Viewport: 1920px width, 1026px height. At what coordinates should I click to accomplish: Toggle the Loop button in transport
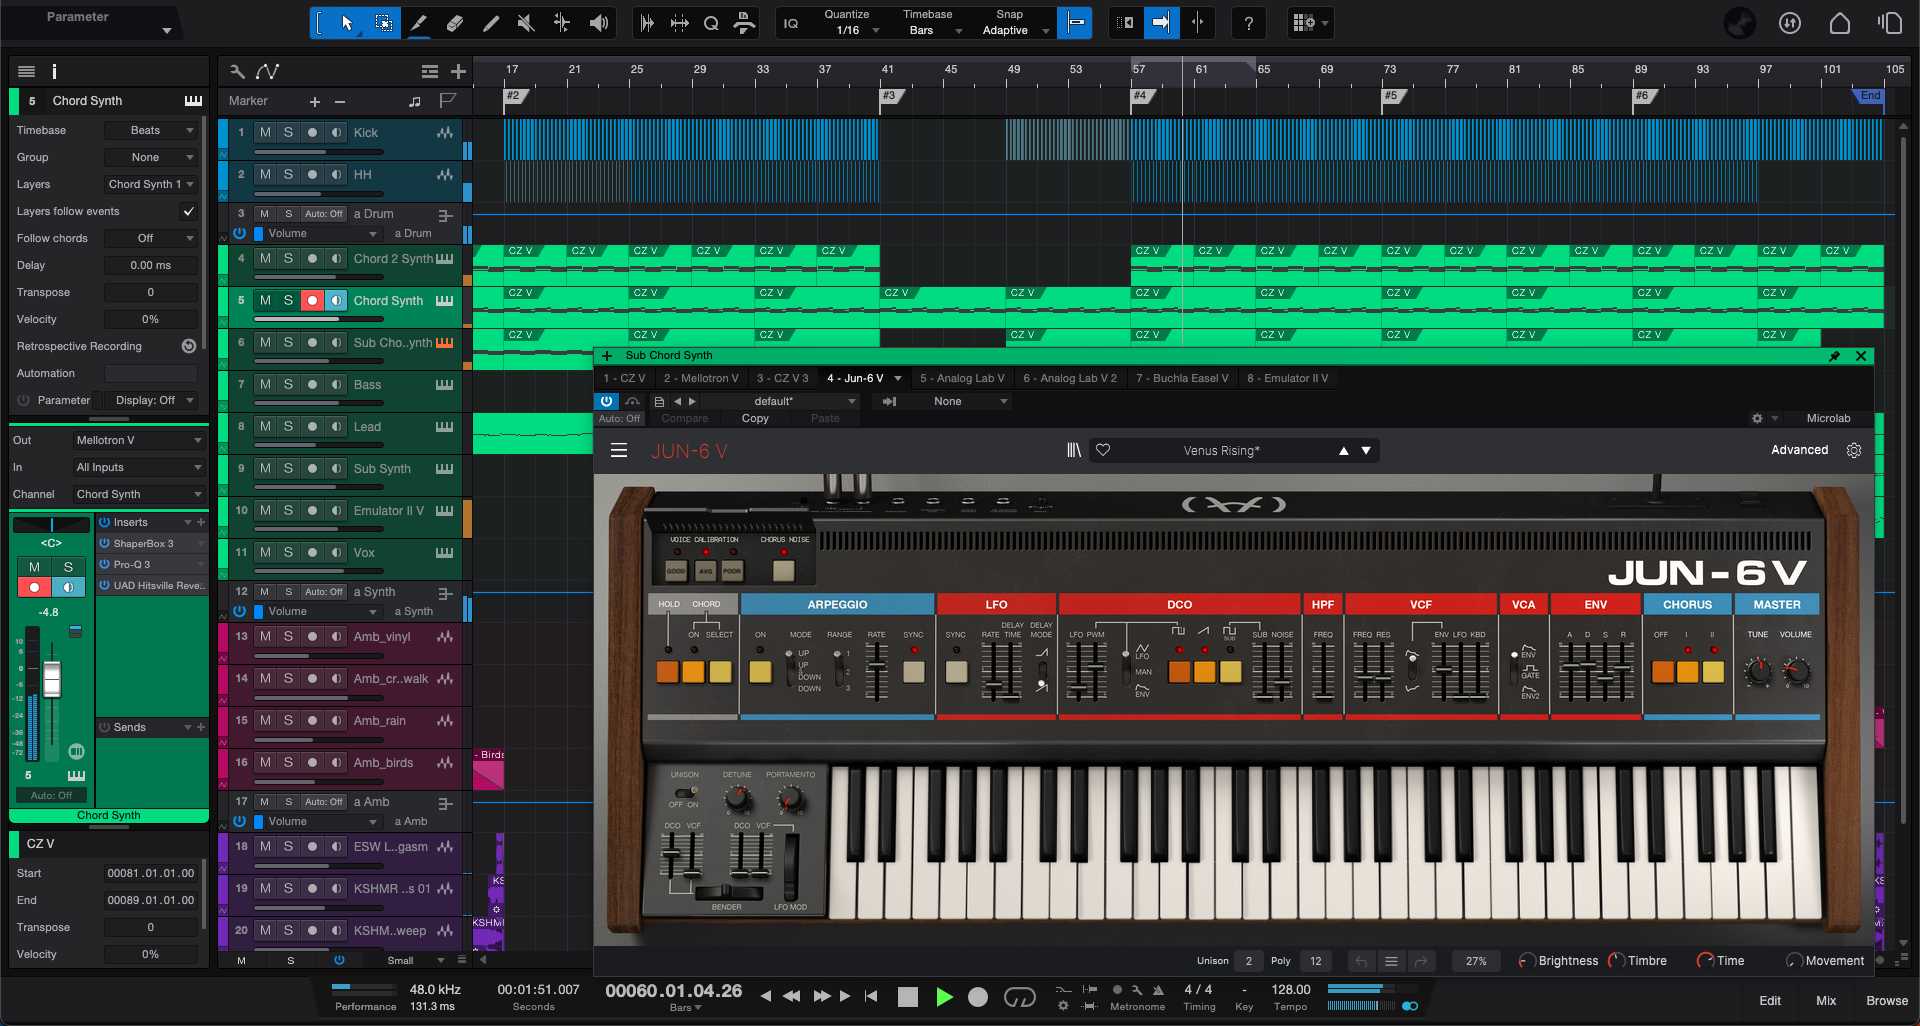(1019, 997)
